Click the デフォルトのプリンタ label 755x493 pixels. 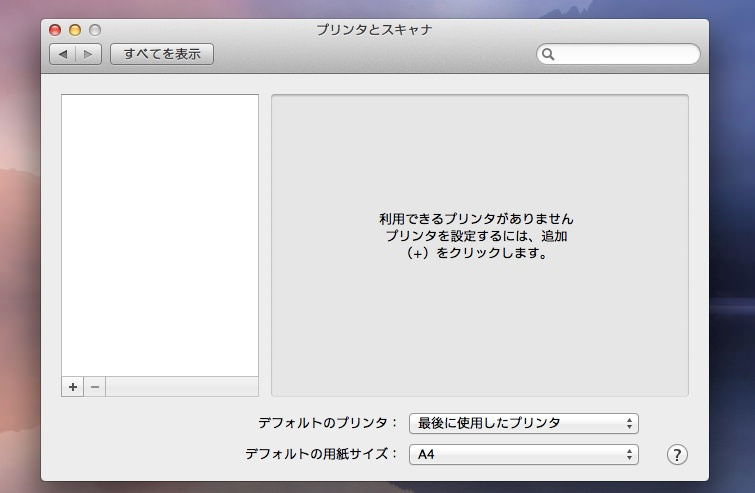[x=327, y=423]
